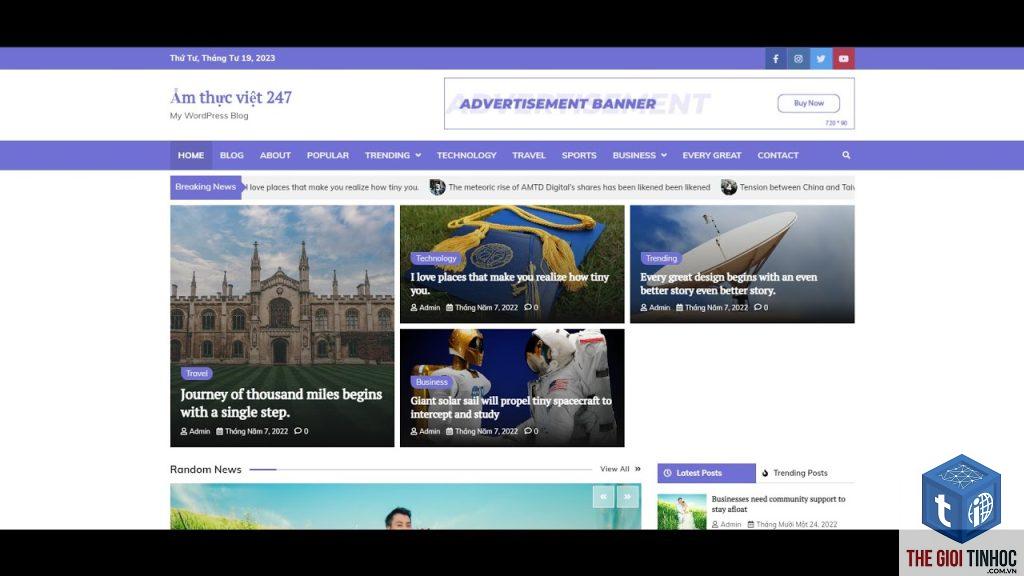This screenshot has height=576, width=1024.
Task: Click the ticker avatar beside AMTD Digital headline
Action: 438,187
